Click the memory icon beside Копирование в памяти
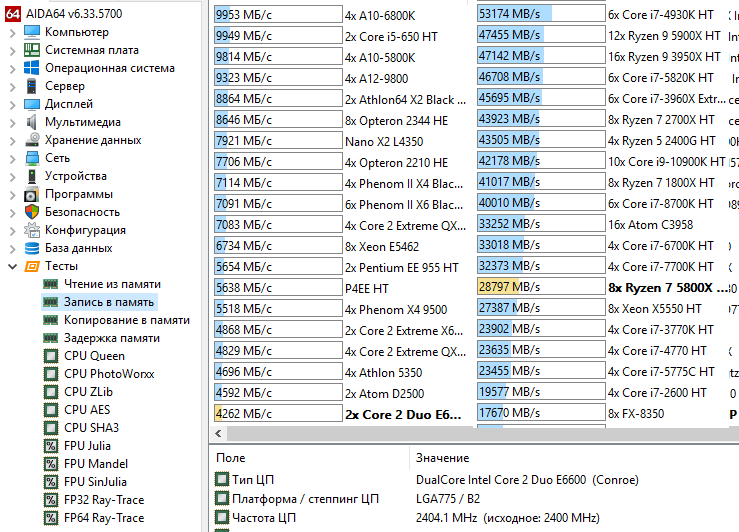Image resolution: width=739 pixels, height=532 pixels. click(x=50, y=320)
